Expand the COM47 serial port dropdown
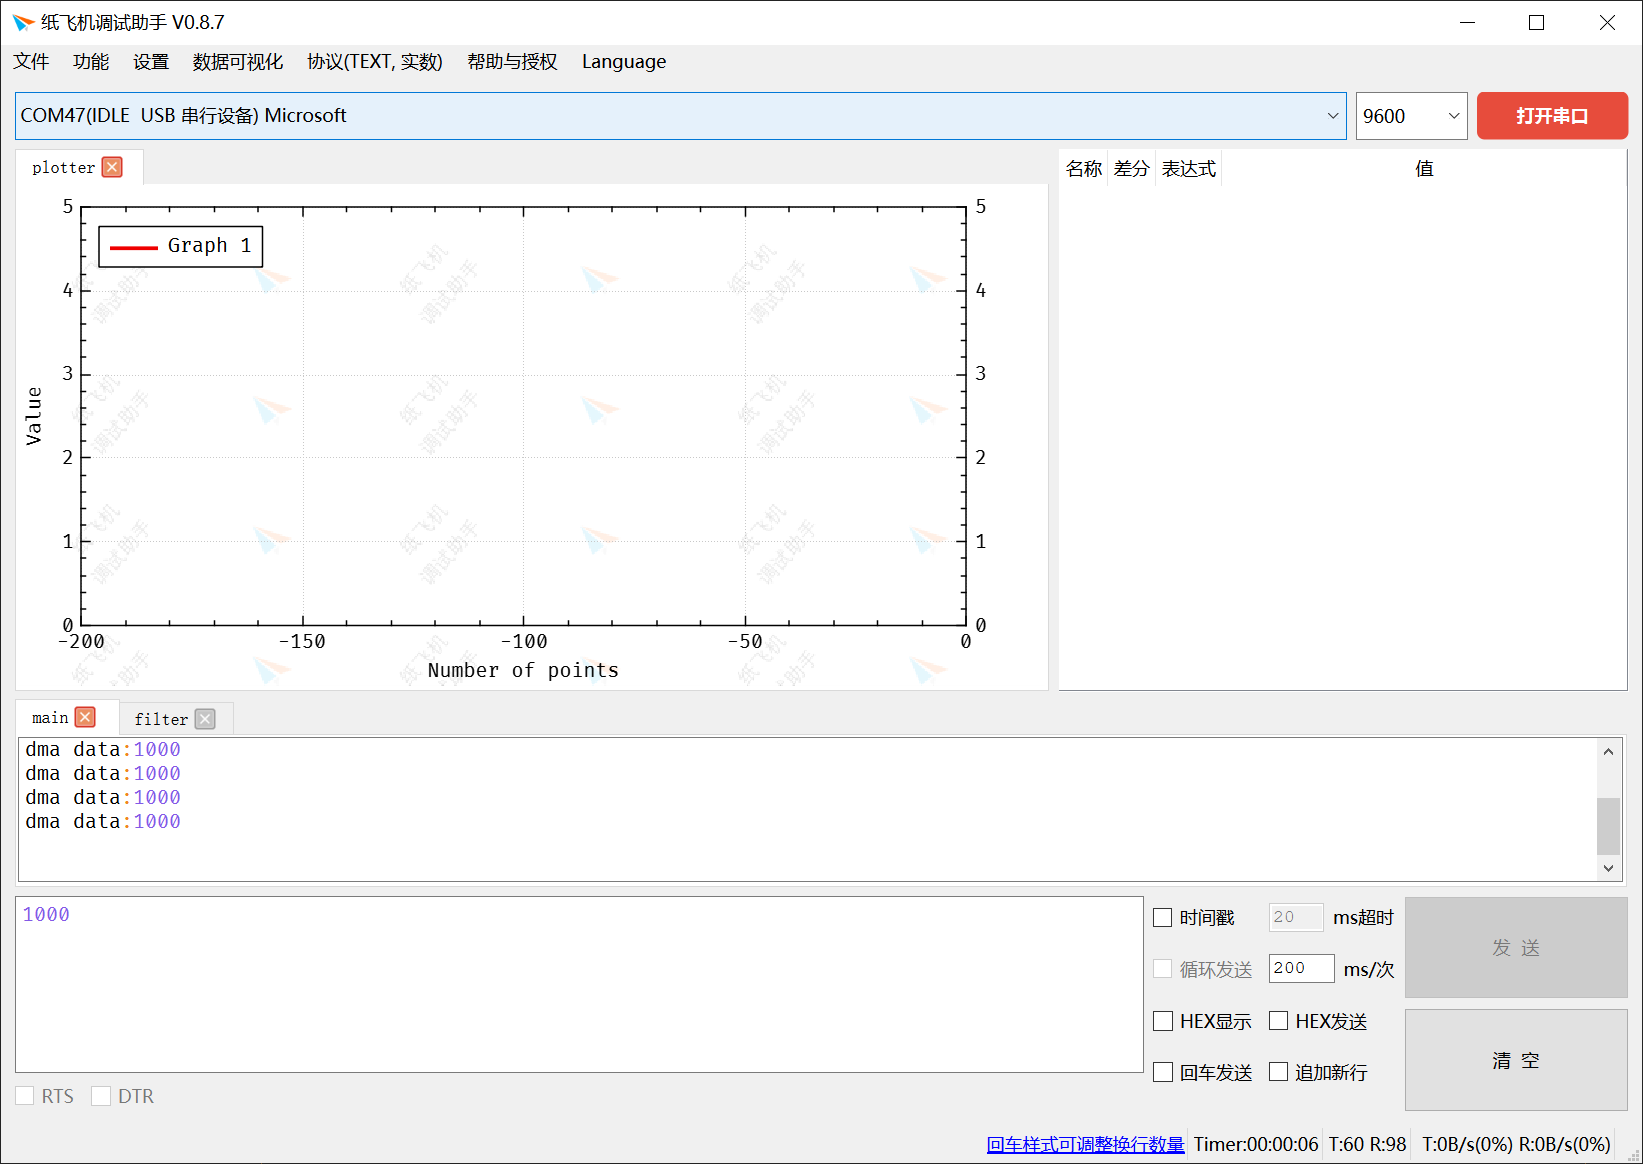Image resolution: width=1643 pixels, height=1164 pixels. (1332, 116)
